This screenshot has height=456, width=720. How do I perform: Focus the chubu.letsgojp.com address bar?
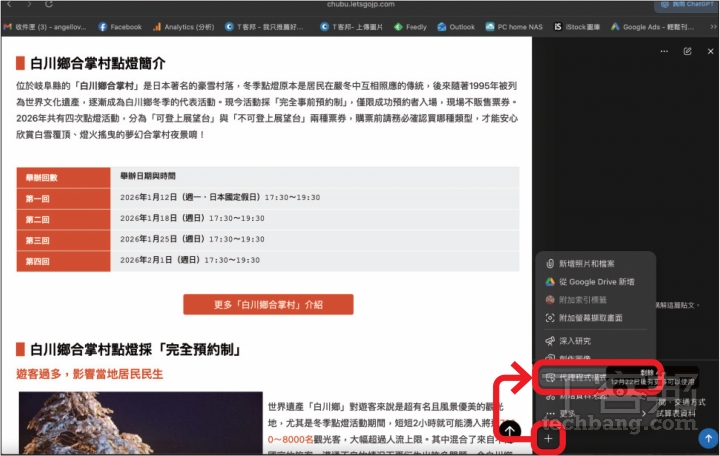[x=360, y=4]
